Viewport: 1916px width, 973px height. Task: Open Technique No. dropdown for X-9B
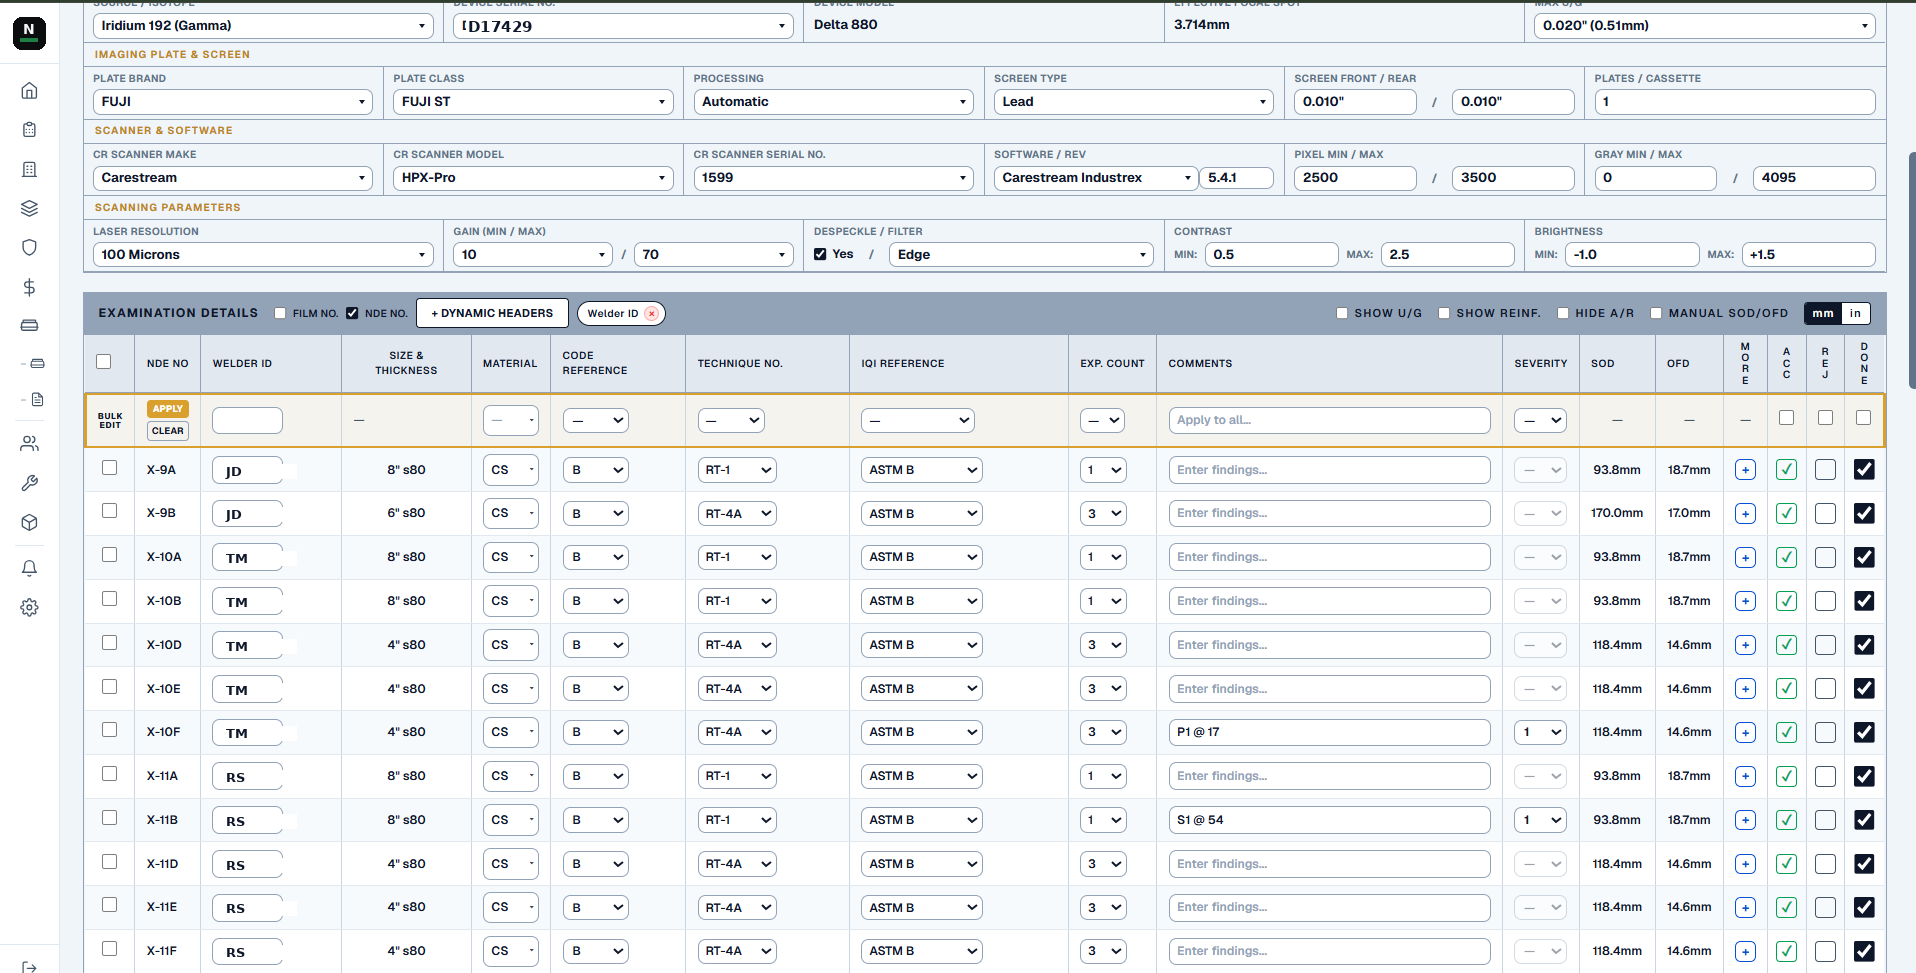(x=737, y=514)
